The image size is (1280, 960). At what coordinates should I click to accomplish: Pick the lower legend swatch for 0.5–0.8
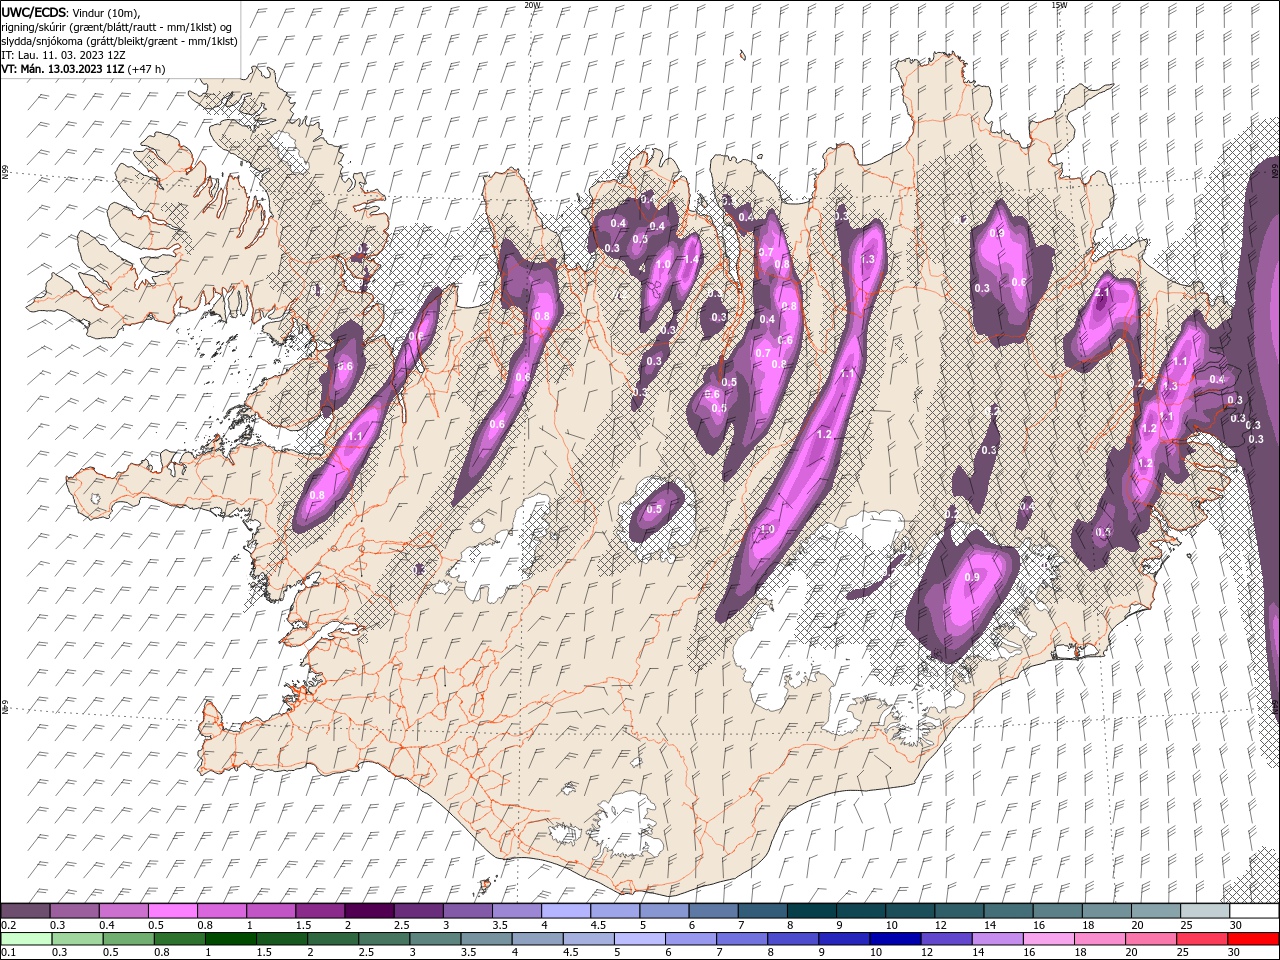coord(128,939)
